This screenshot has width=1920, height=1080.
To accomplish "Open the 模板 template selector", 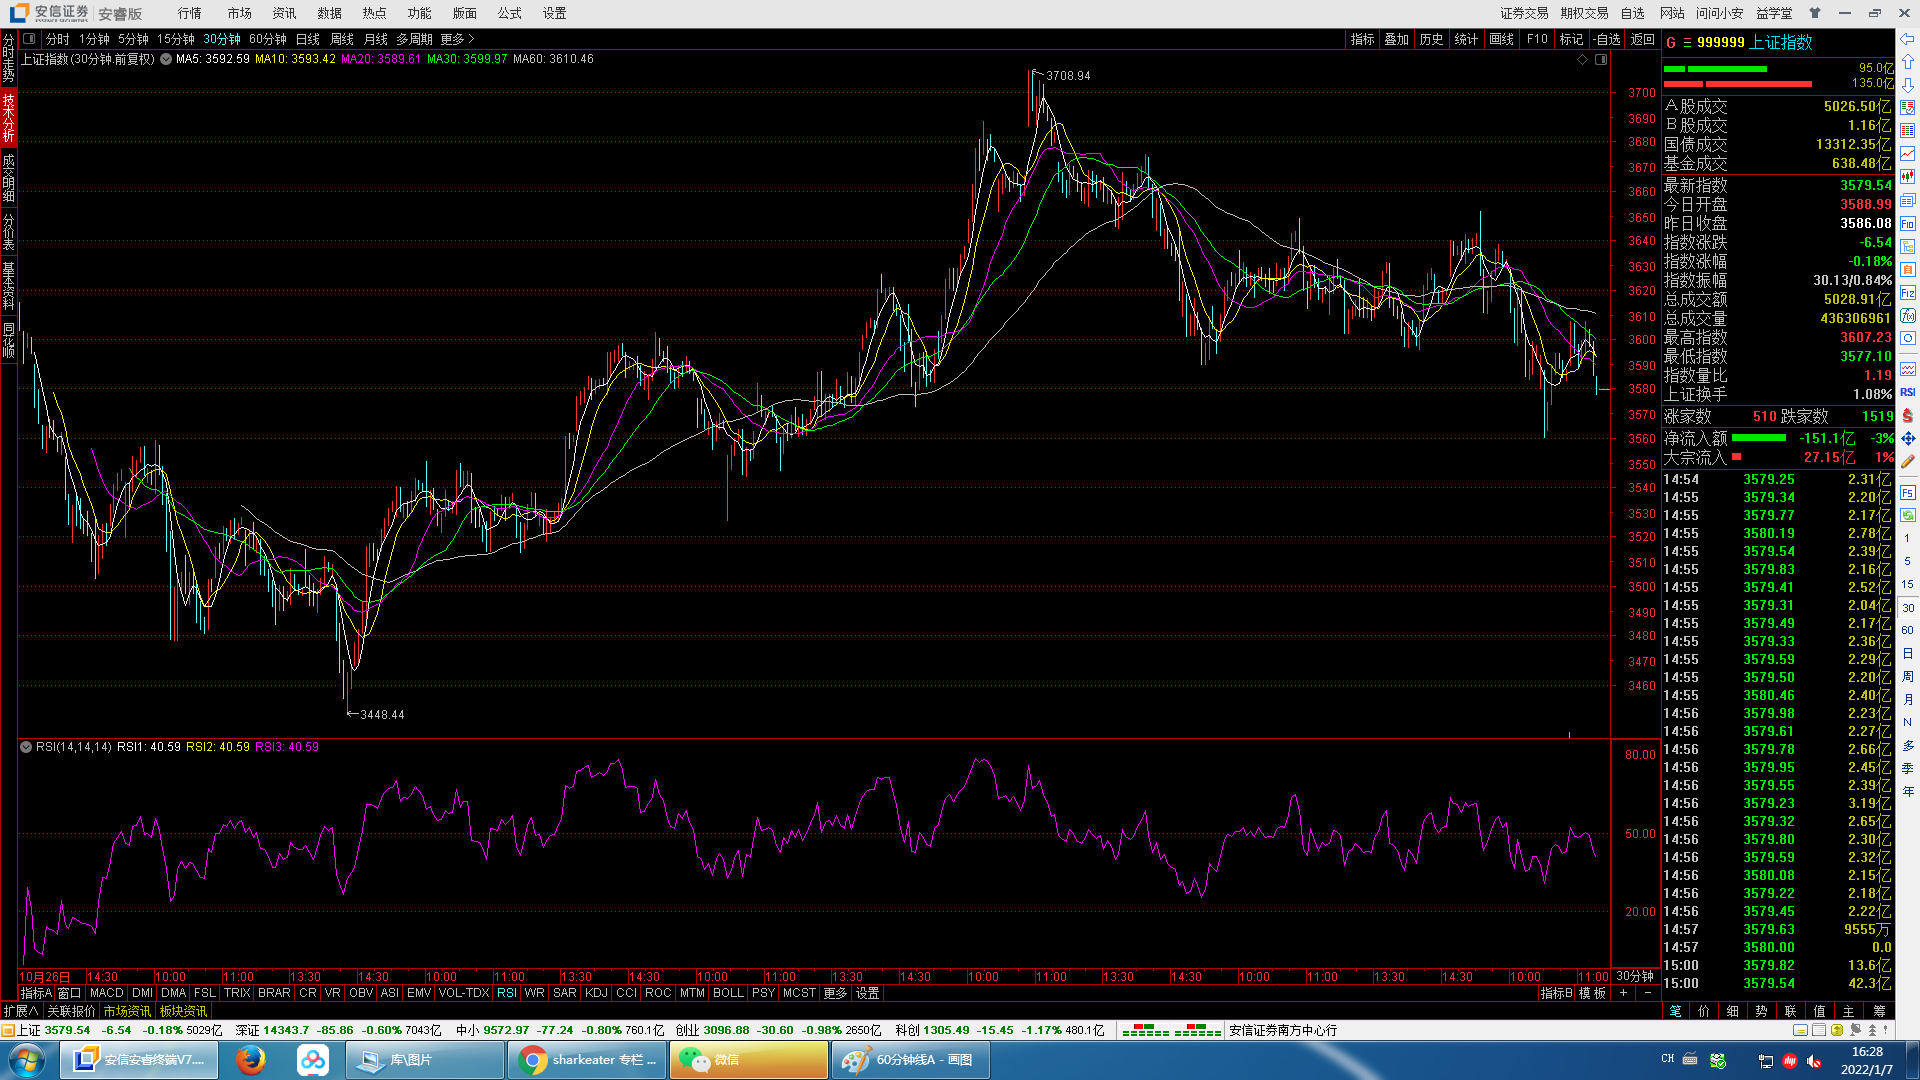I will click(x=1593, y=993).
